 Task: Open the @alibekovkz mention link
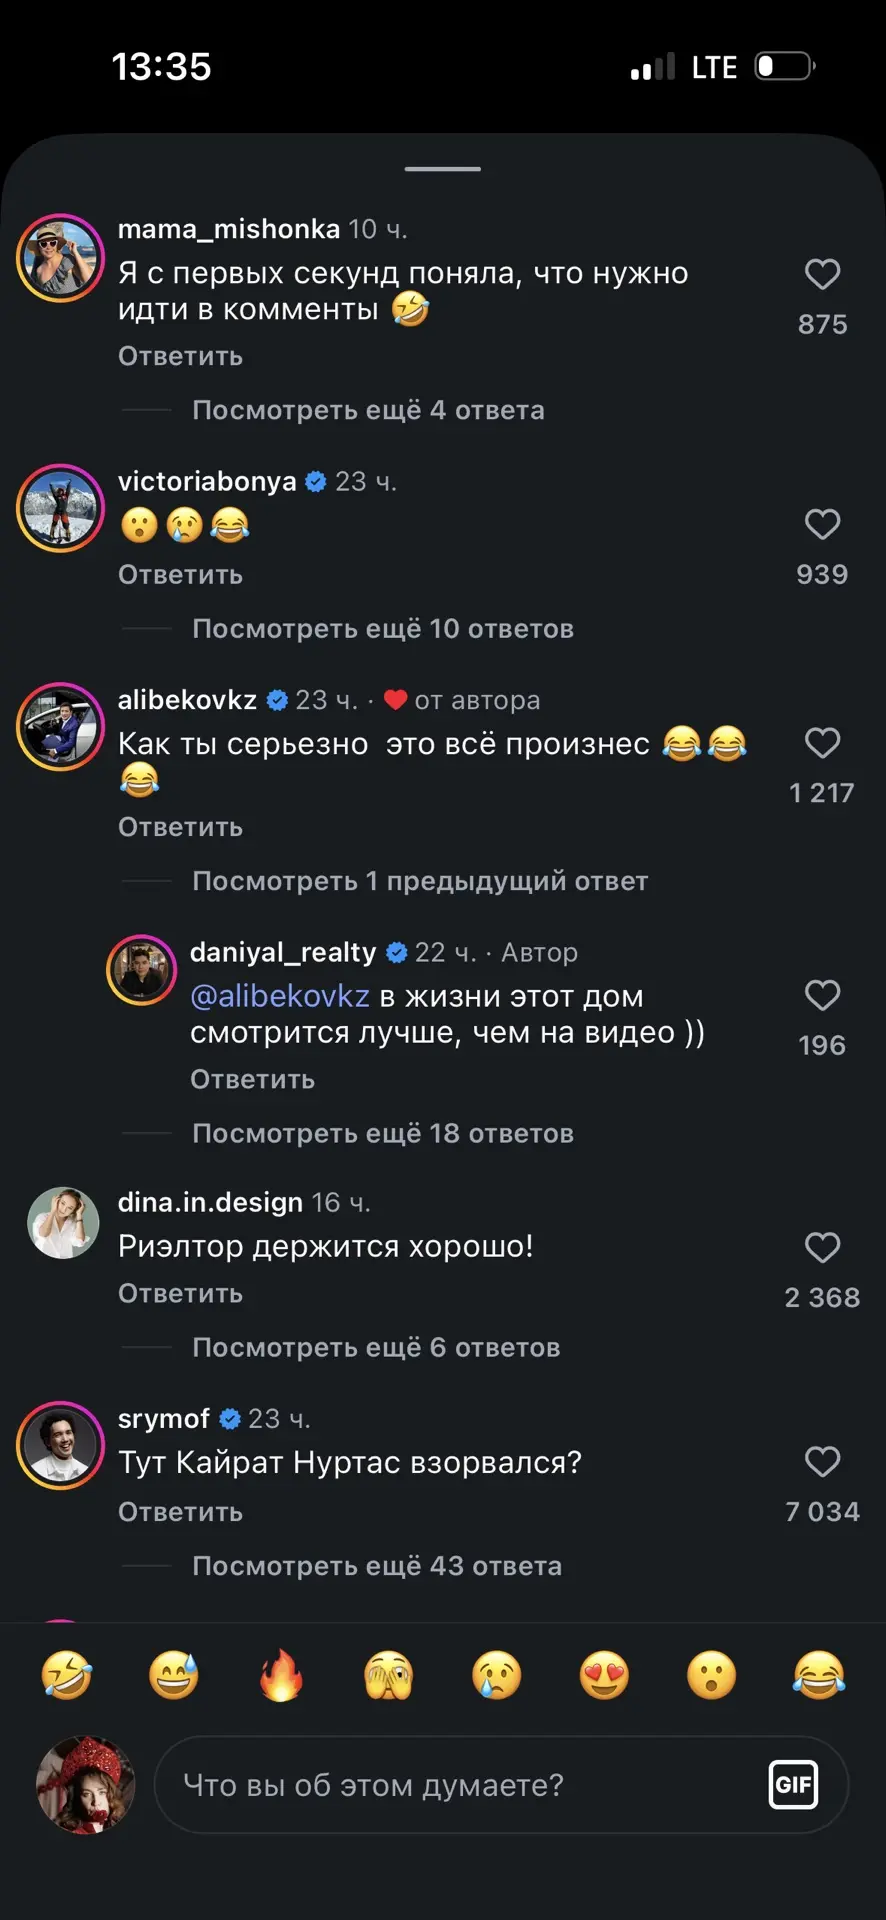coord(280,996)
